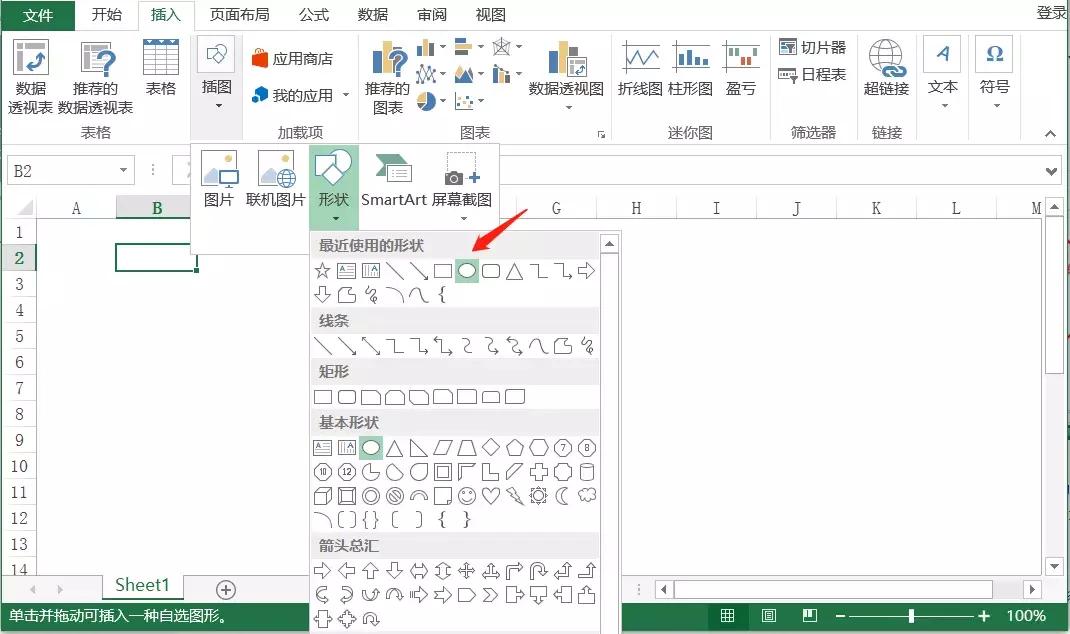
Task: Open the 视图 ribbon tab
Action: [x=489, y=15]
